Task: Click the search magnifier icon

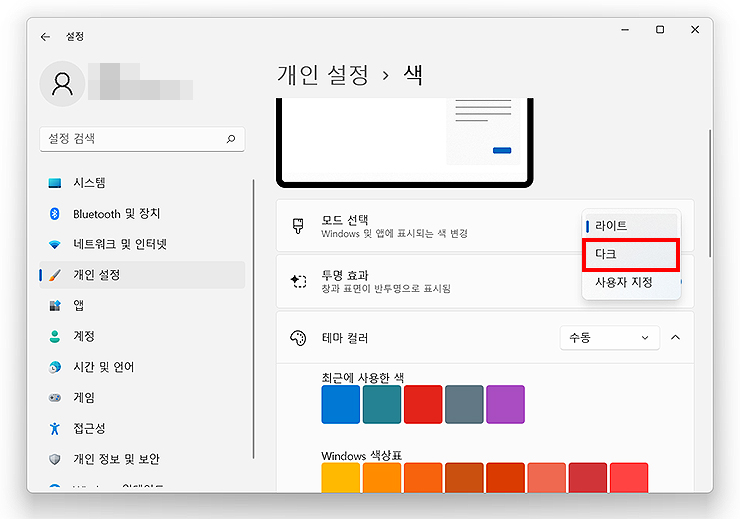Action: coord(231,139)
